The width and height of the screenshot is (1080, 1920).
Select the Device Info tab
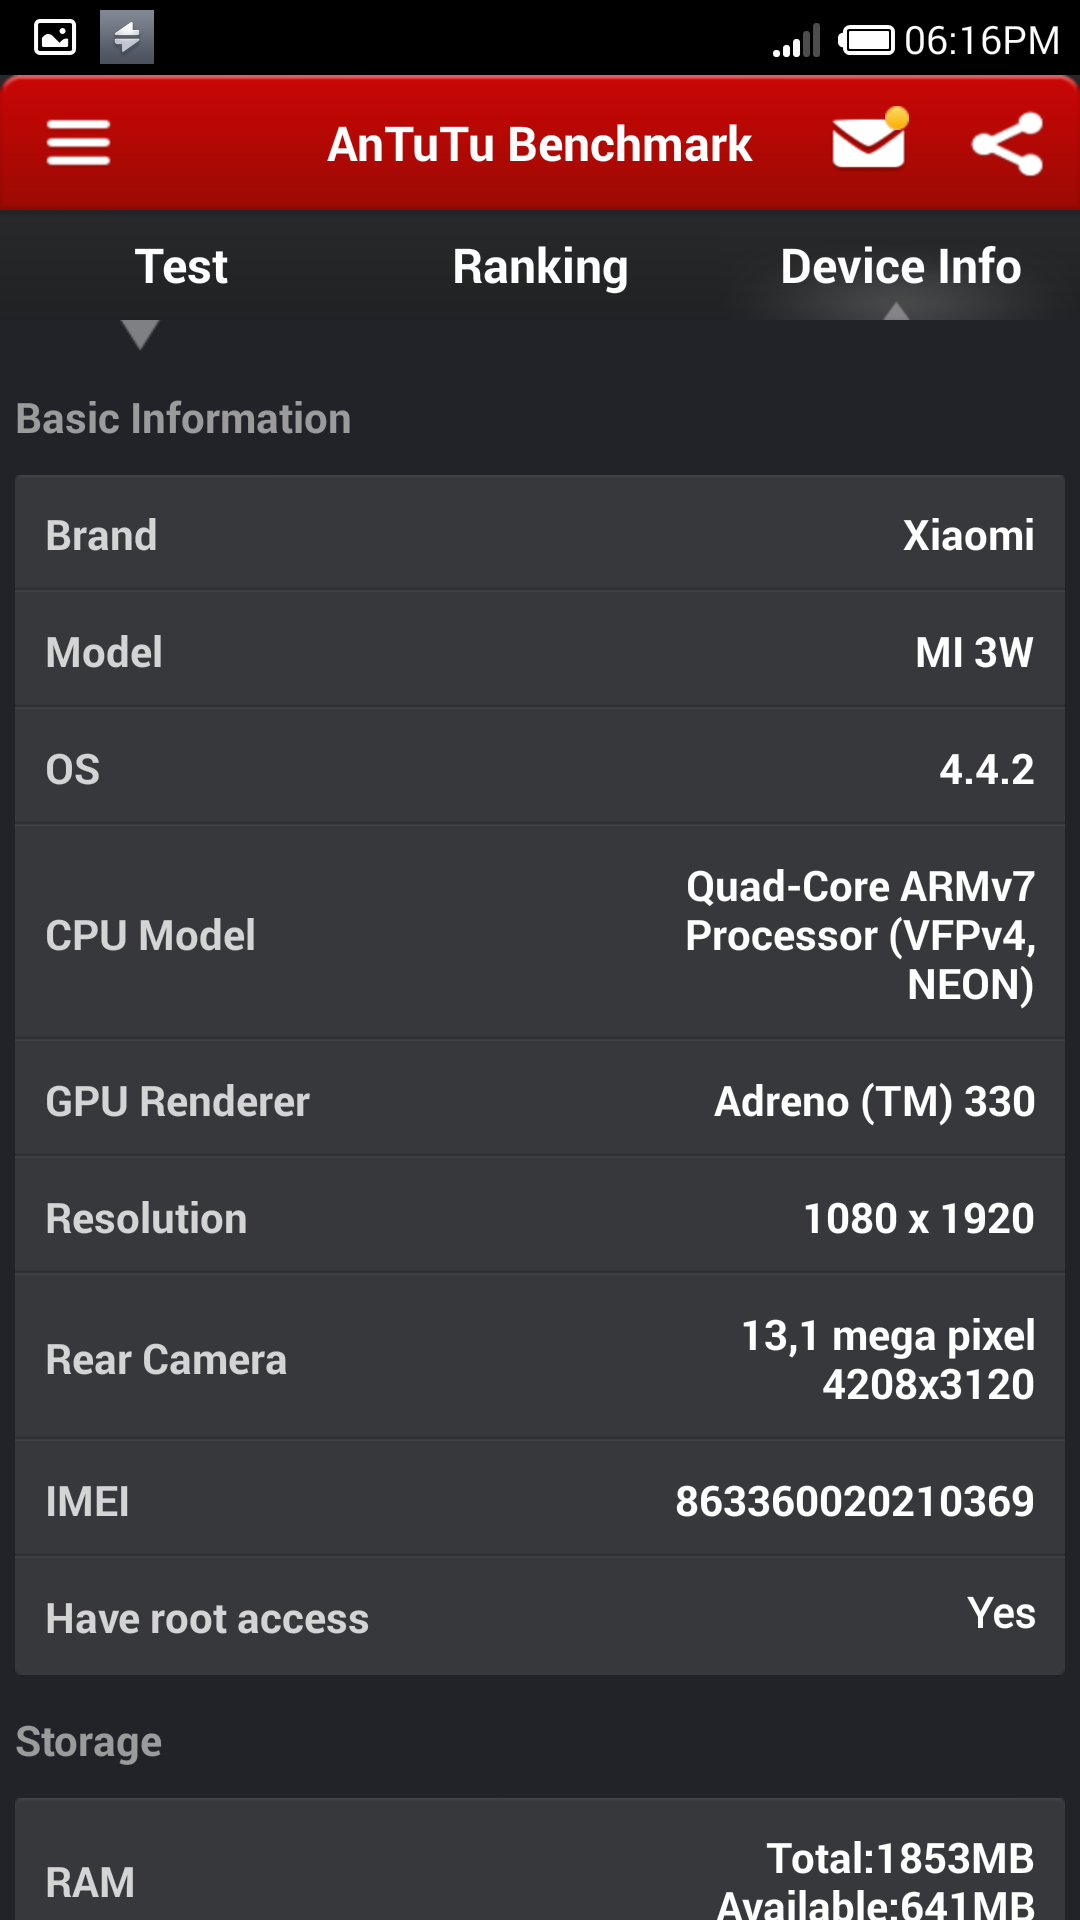900,267
